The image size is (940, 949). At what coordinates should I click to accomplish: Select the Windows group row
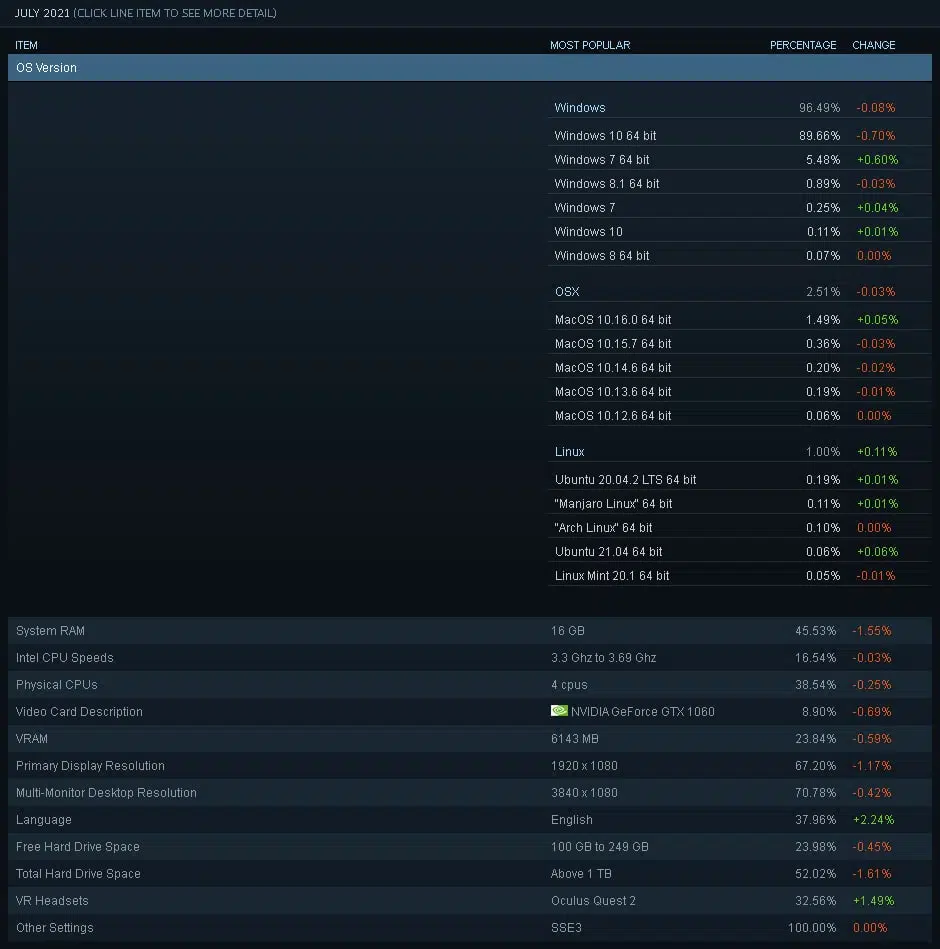click(x=740, y=108)
